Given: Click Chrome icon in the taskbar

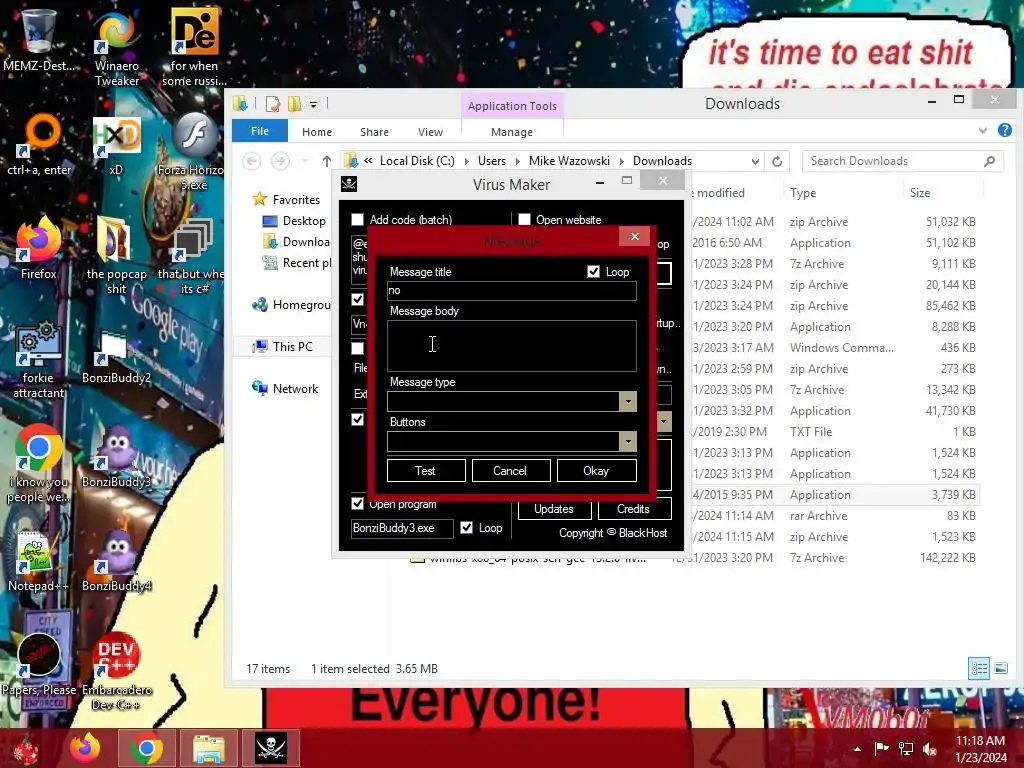Looking at the screenshot, I should 146,748.
